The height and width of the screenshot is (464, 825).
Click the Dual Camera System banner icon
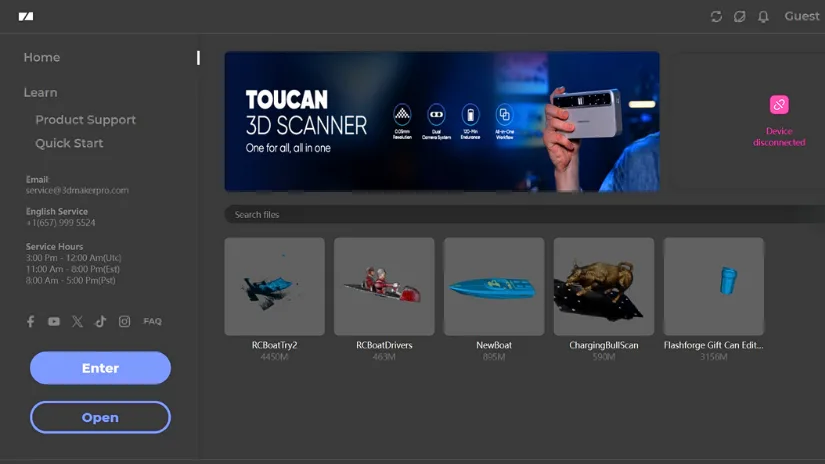(x=436, y=114)
